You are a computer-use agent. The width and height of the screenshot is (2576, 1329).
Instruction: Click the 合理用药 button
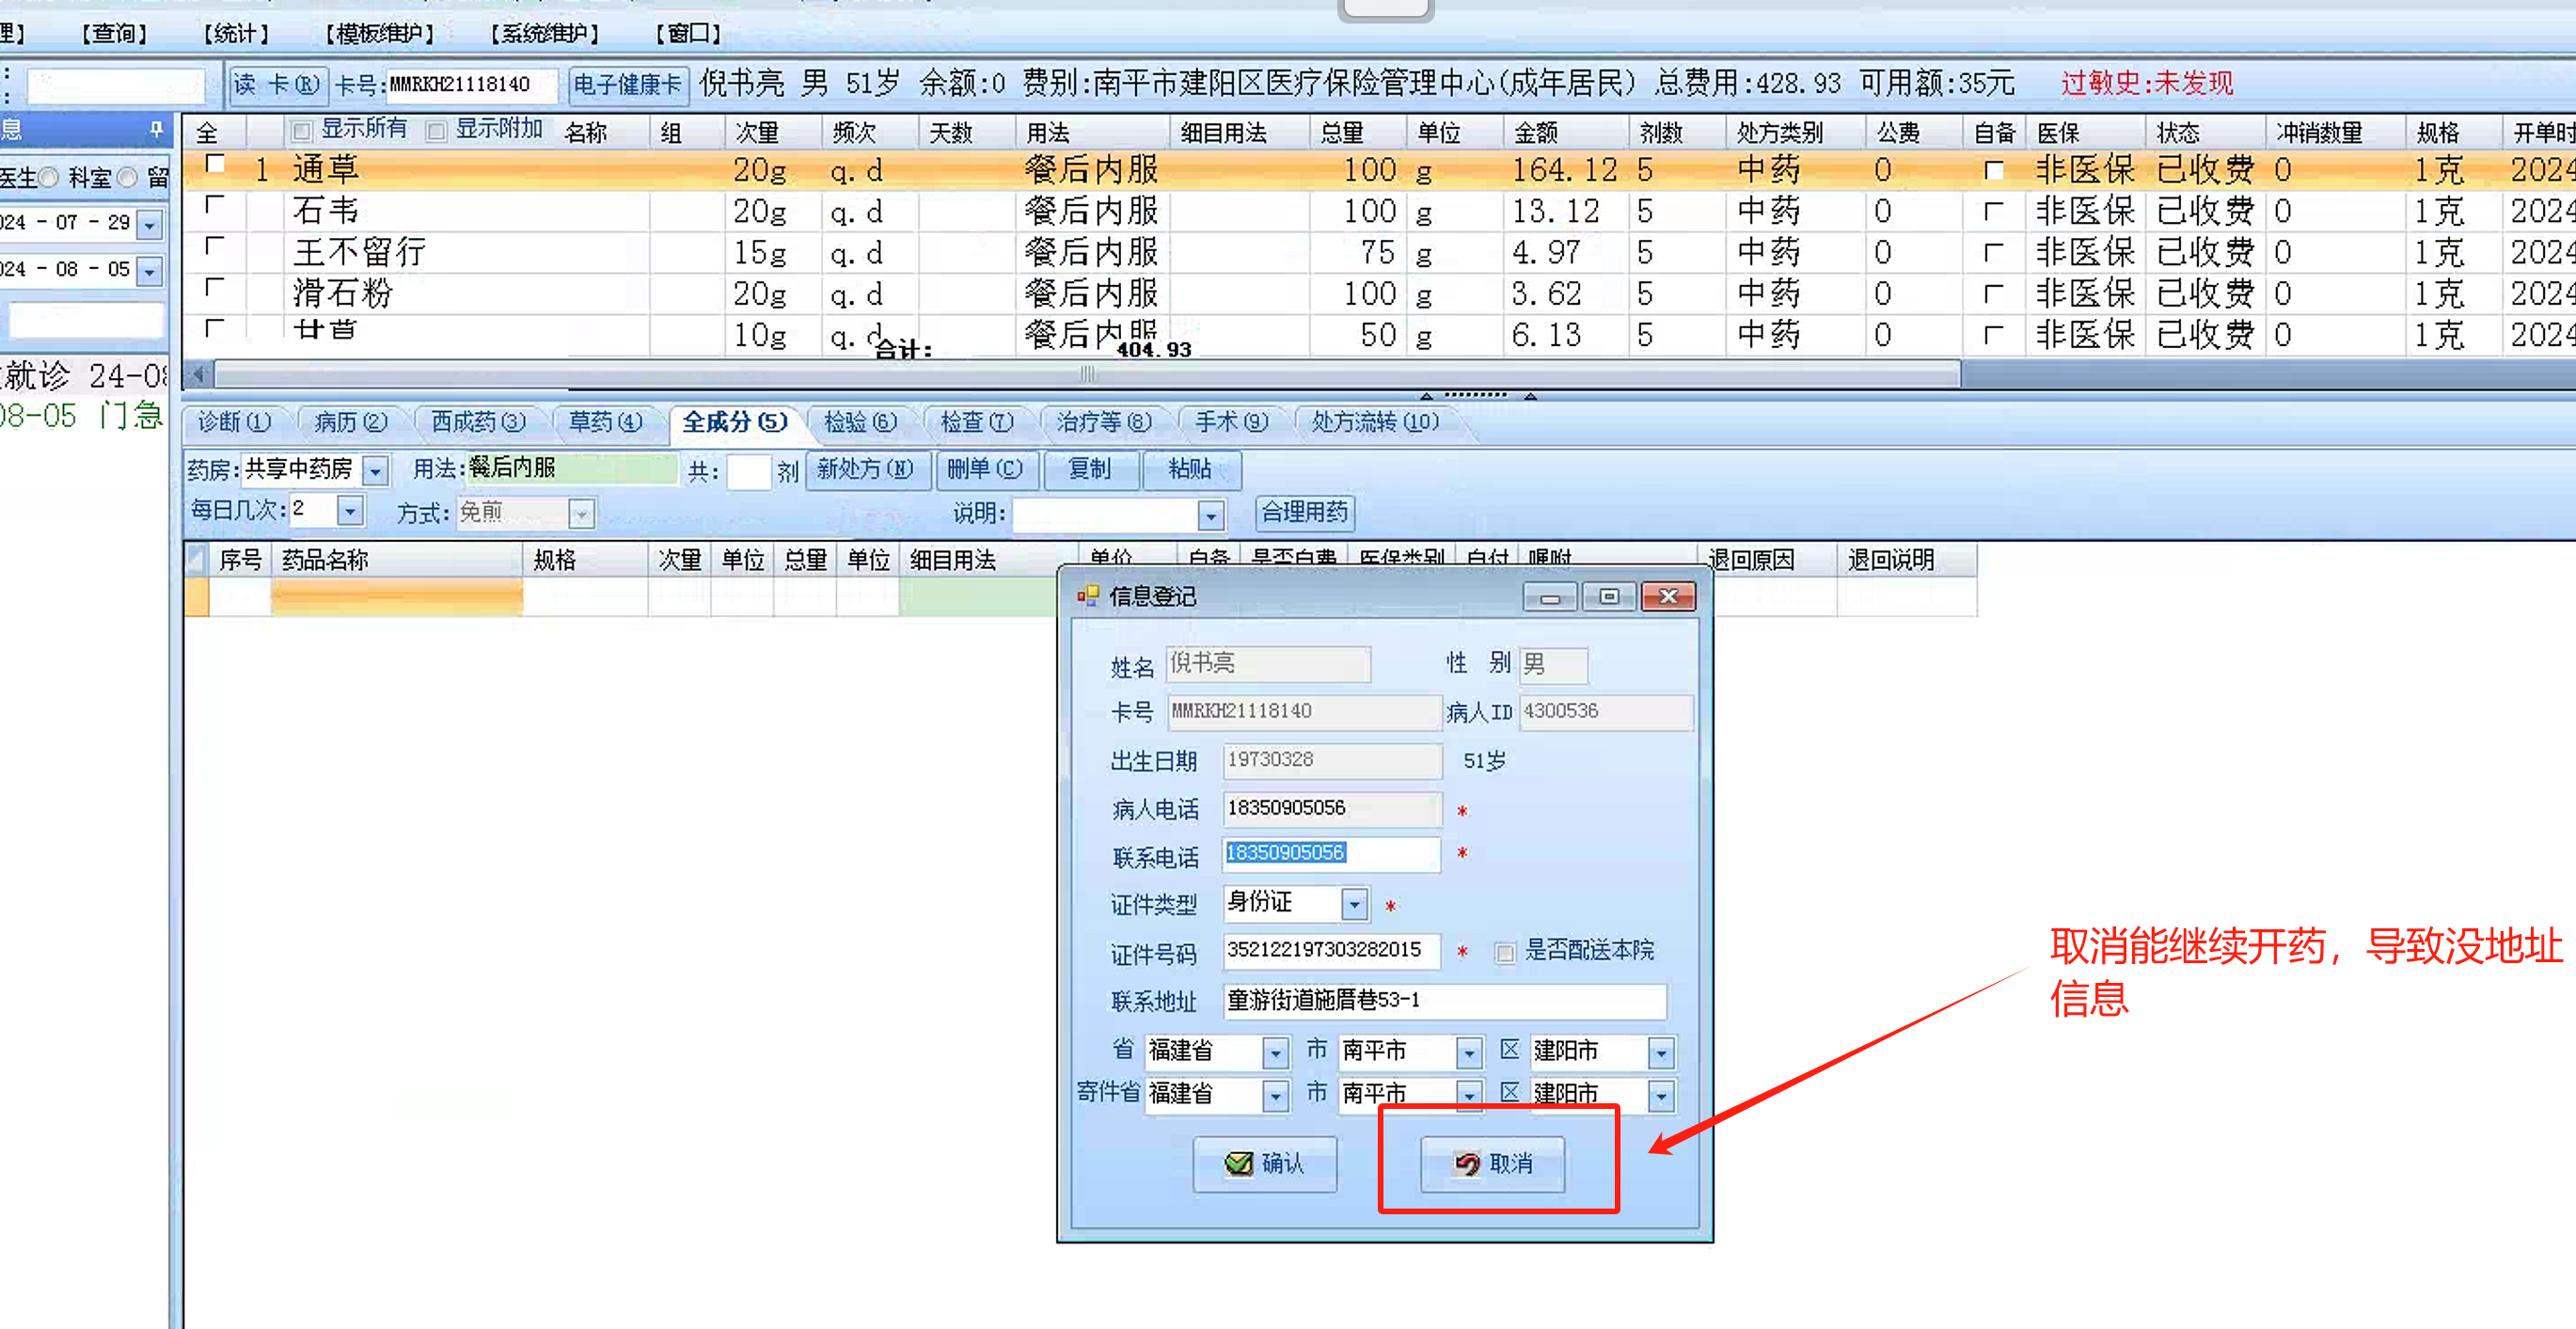click(1304, 512)
